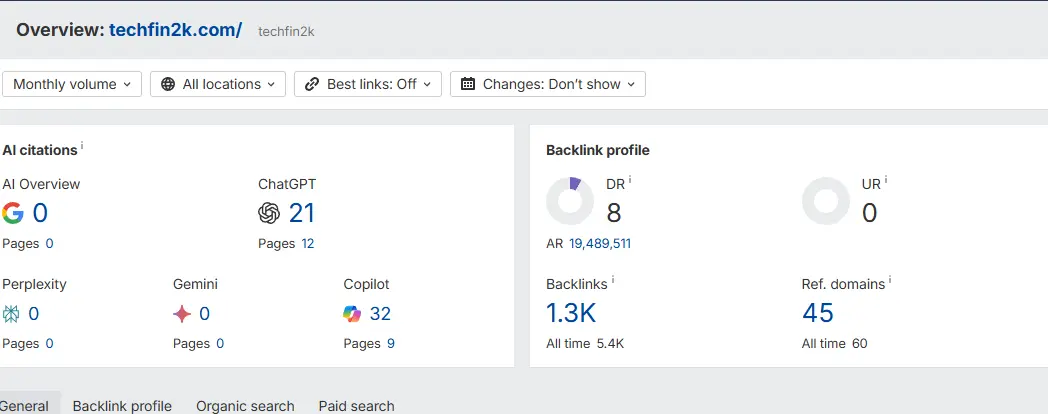Image resolution: width=1048 pixels, height=414 pixels.
Task: Click the Gemini sparkle icon
Action: [x=182, y=314]
